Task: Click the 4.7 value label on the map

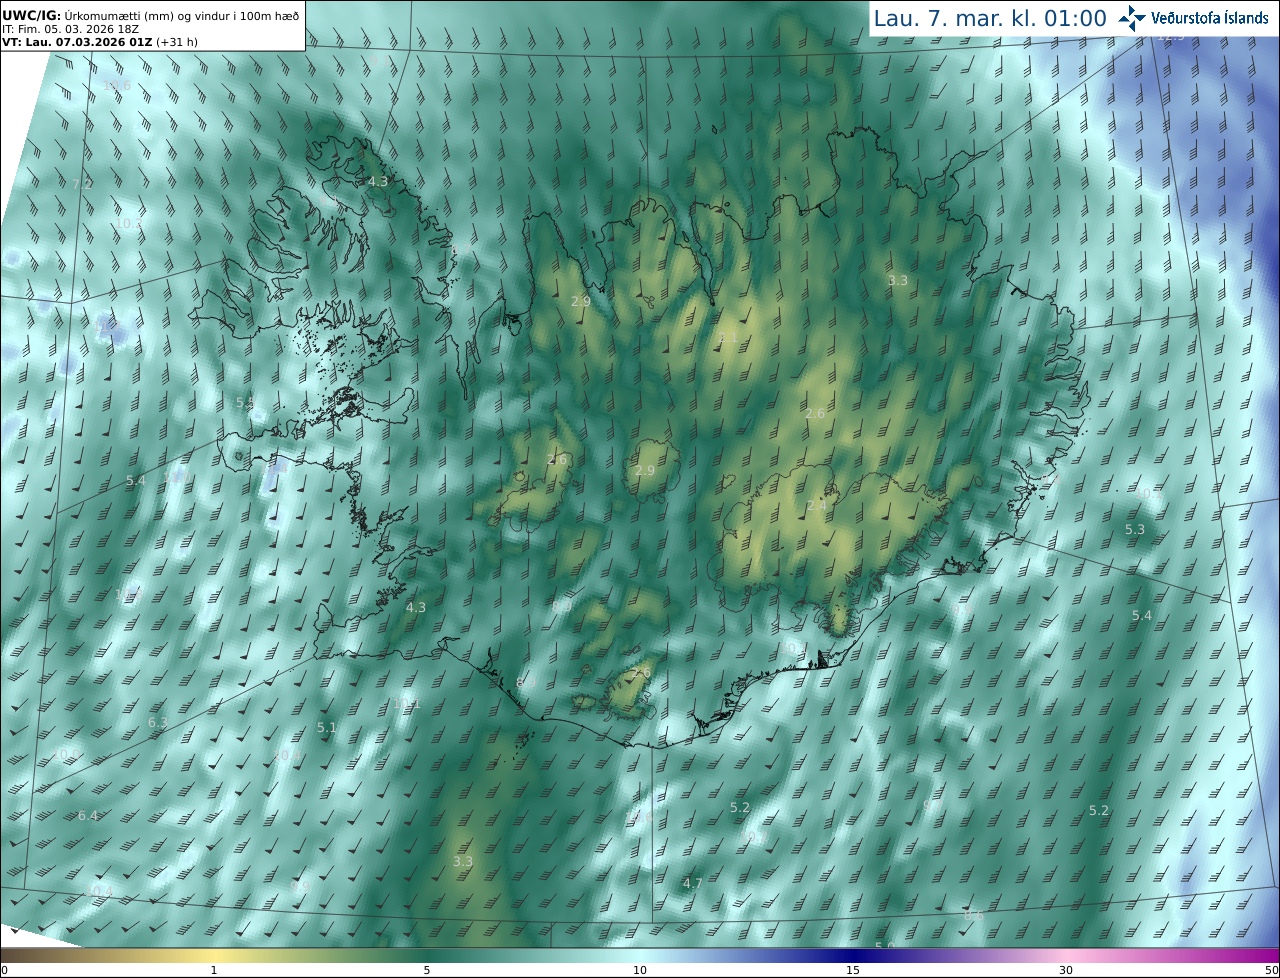Action: pos(692,883)
